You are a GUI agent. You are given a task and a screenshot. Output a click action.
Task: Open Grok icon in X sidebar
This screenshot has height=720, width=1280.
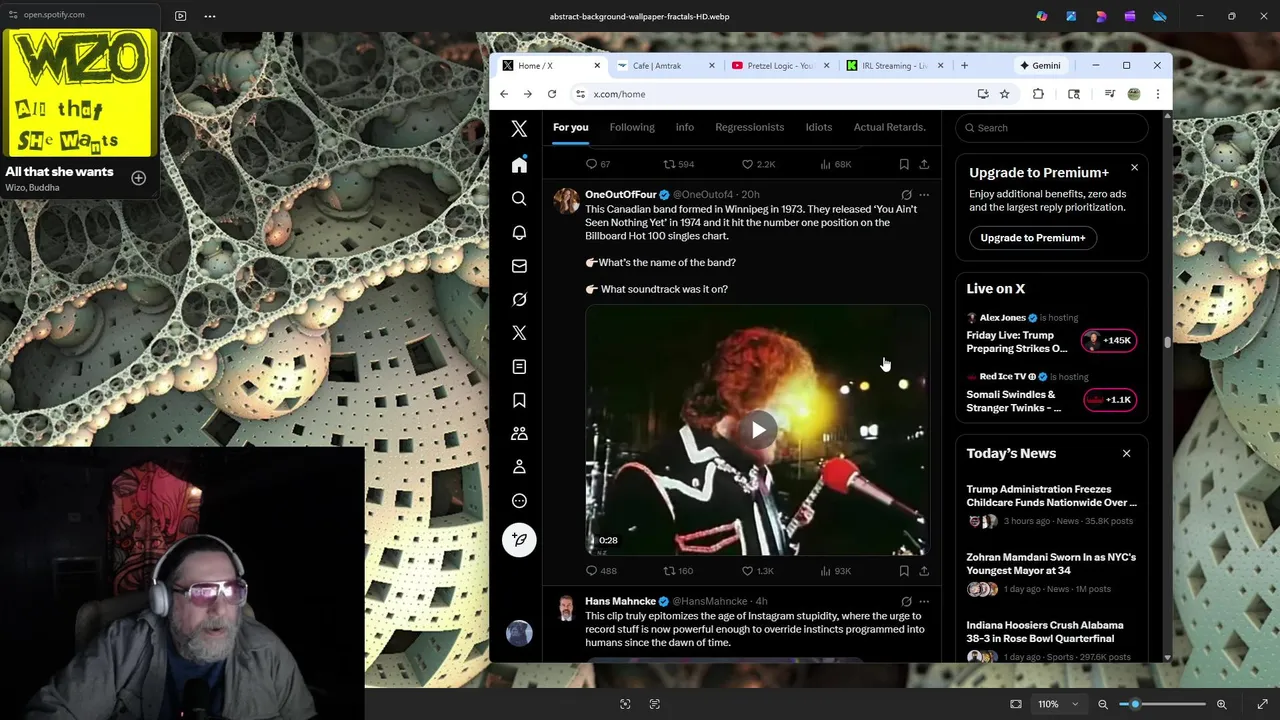pos(519,299)
